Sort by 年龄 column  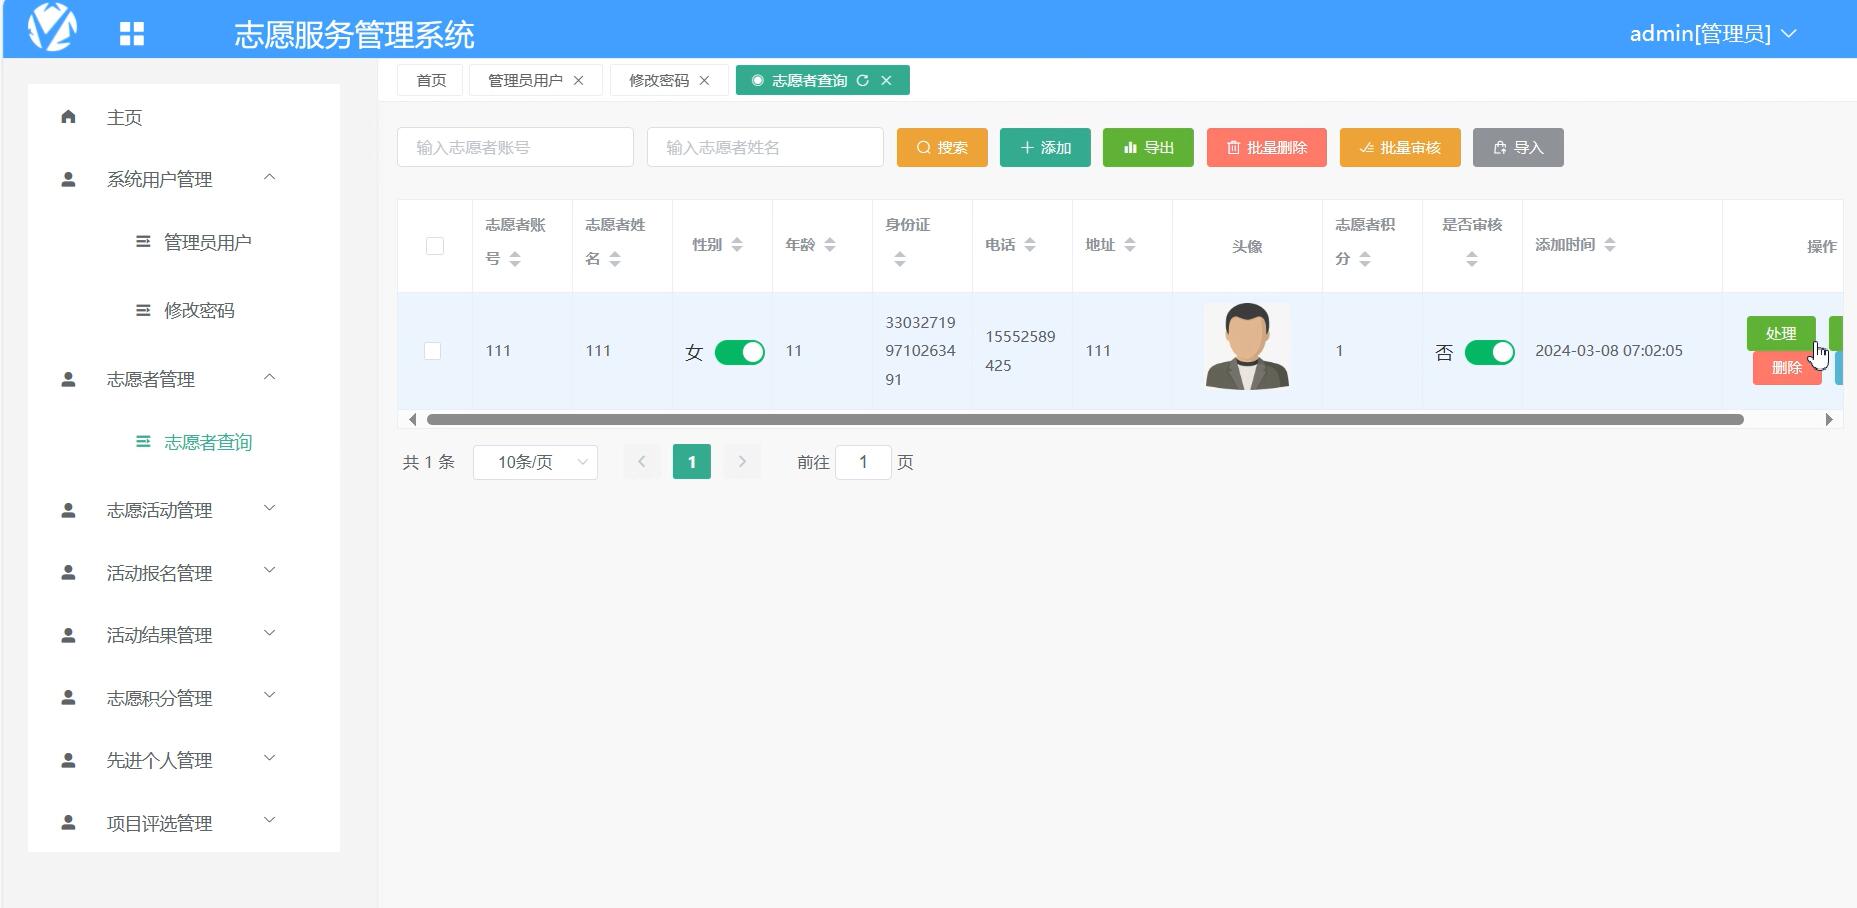830,245
